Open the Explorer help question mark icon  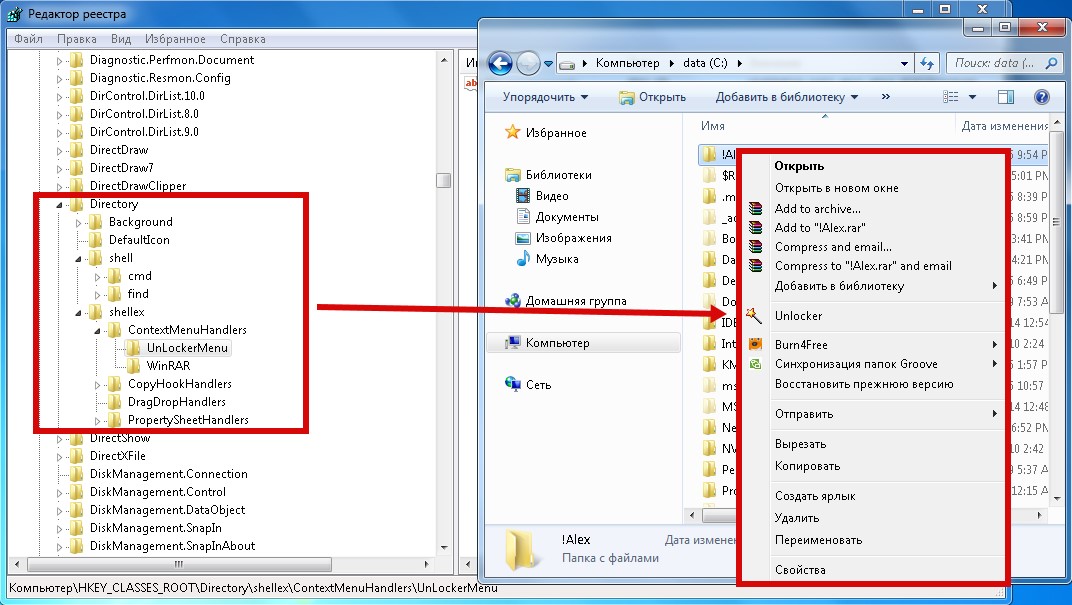(x=1041, y=97)
